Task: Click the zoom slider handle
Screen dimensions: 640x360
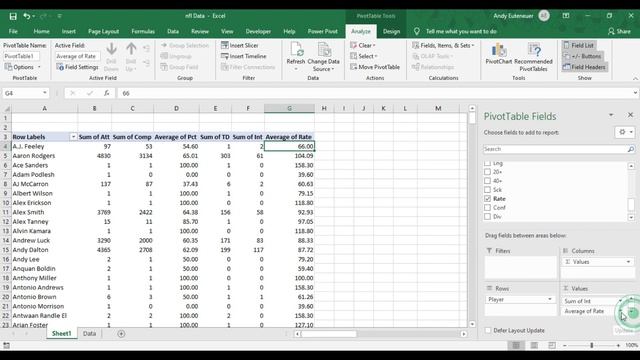Action: (x=592, y=345)
